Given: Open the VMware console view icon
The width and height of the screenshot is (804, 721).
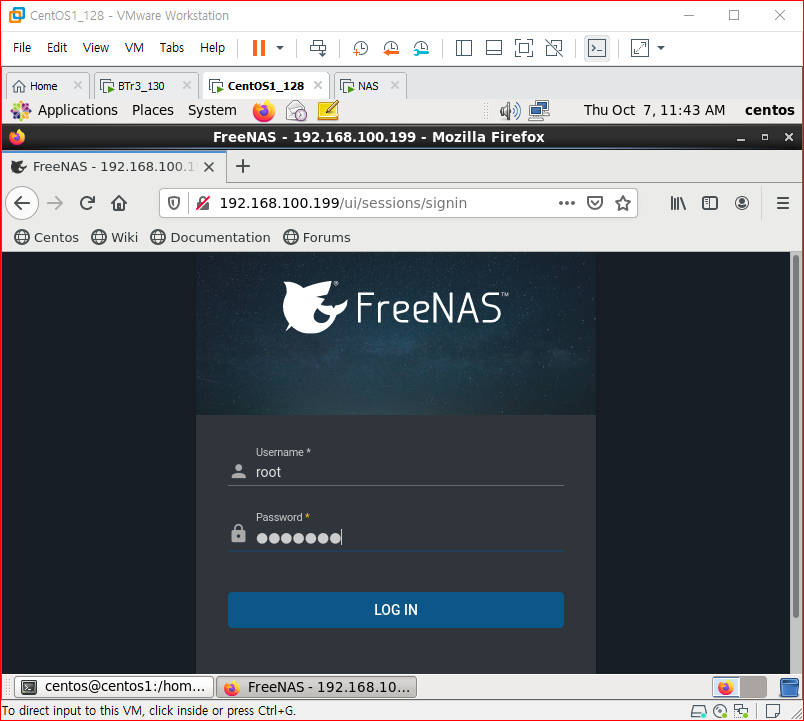Looking at the screenshot, I should pyautogui.click(x=597, y=48).
